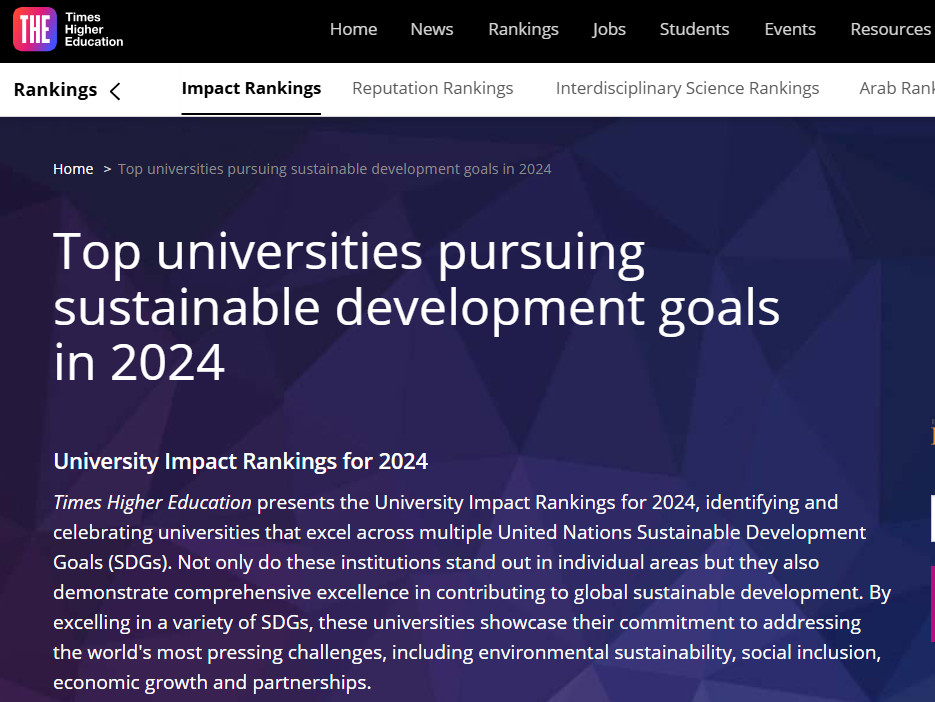935x702 pixels.
Task: Switch to Arab Rankings tab
Action: [x=897, y=88]
